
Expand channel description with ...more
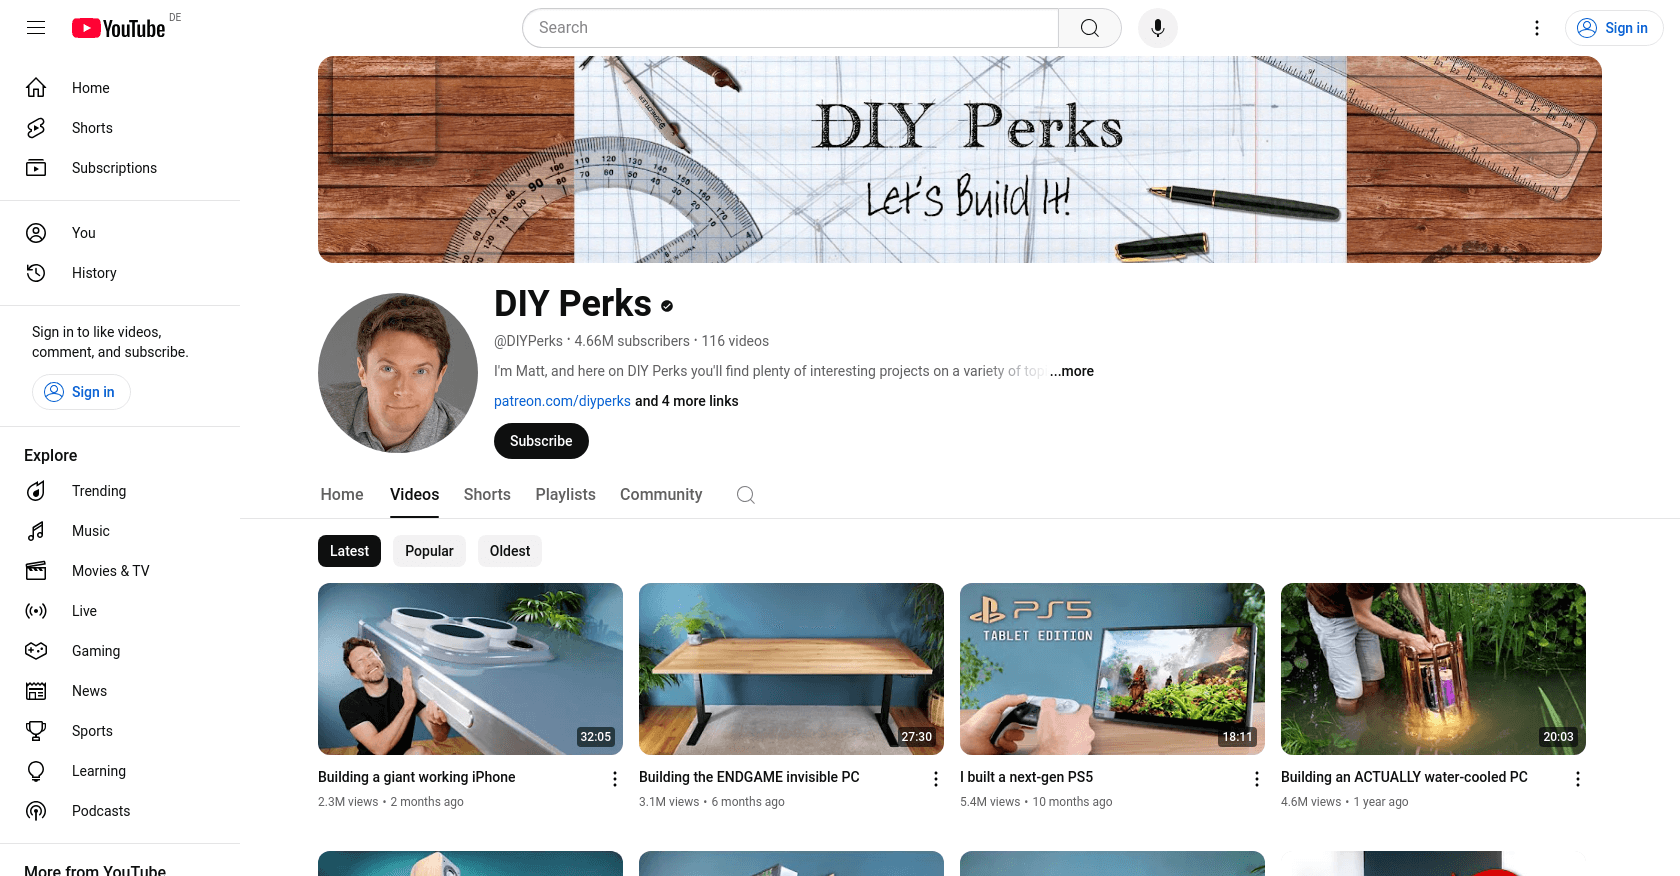point(1072,371)
